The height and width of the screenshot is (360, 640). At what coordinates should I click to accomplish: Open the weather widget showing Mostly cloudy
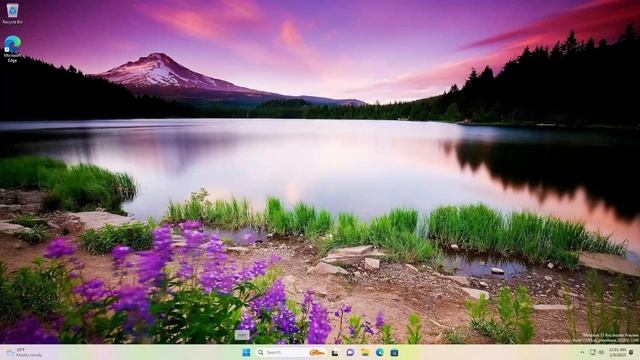pyautogui.click(x=24, y=353)
